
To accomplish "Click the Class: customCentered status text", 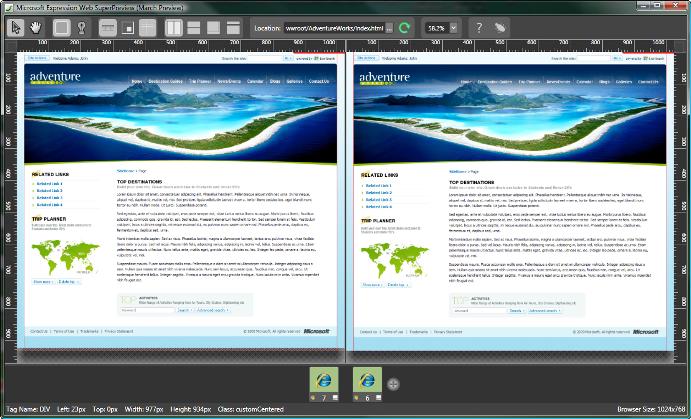I will coord(251,409).
